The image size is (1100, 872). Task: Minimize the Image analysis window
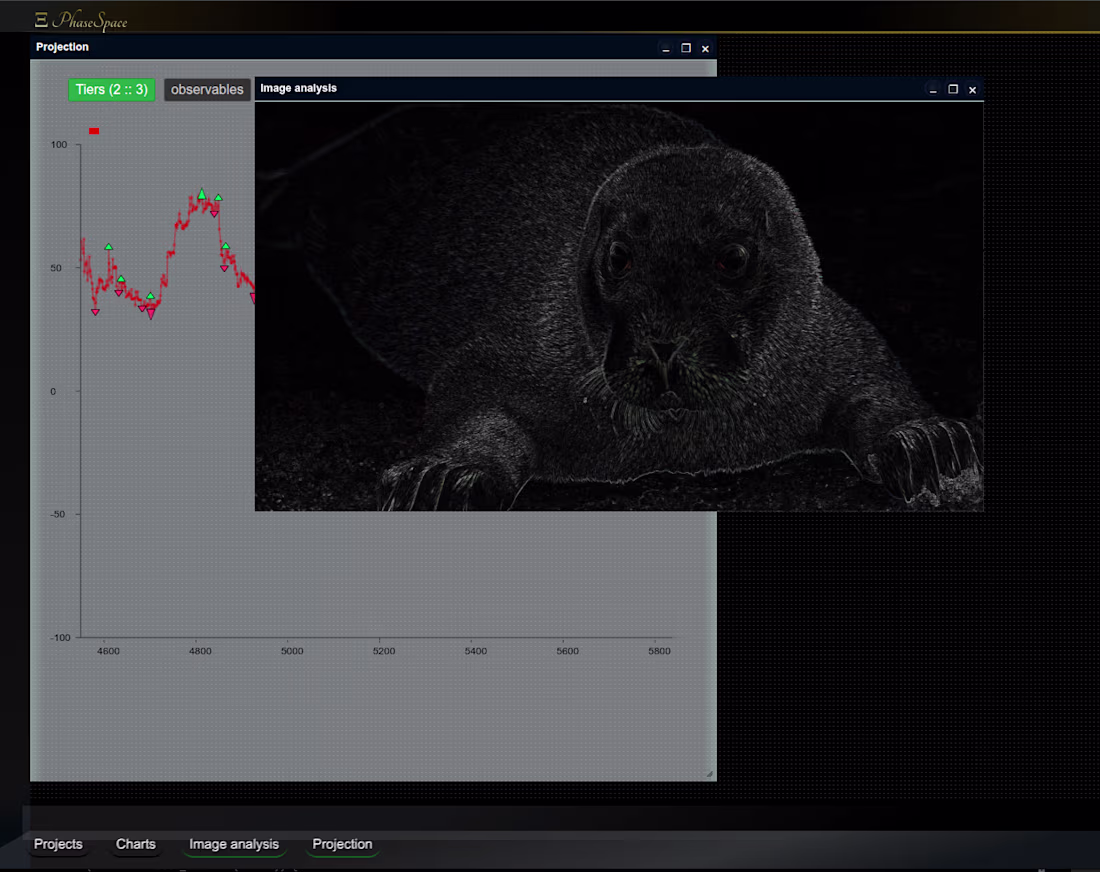[x=933, y=90]
